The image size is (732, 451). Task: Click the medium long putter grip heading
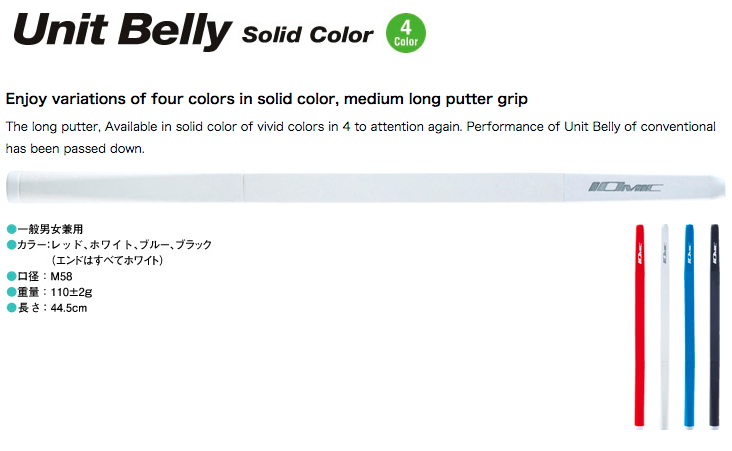(267, 99)
